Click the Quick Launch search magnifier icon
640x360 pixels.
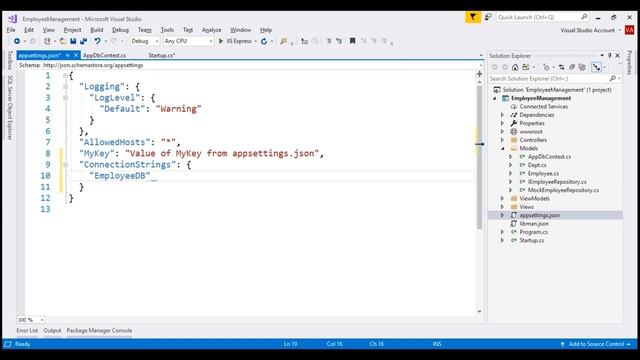(584, 17)
